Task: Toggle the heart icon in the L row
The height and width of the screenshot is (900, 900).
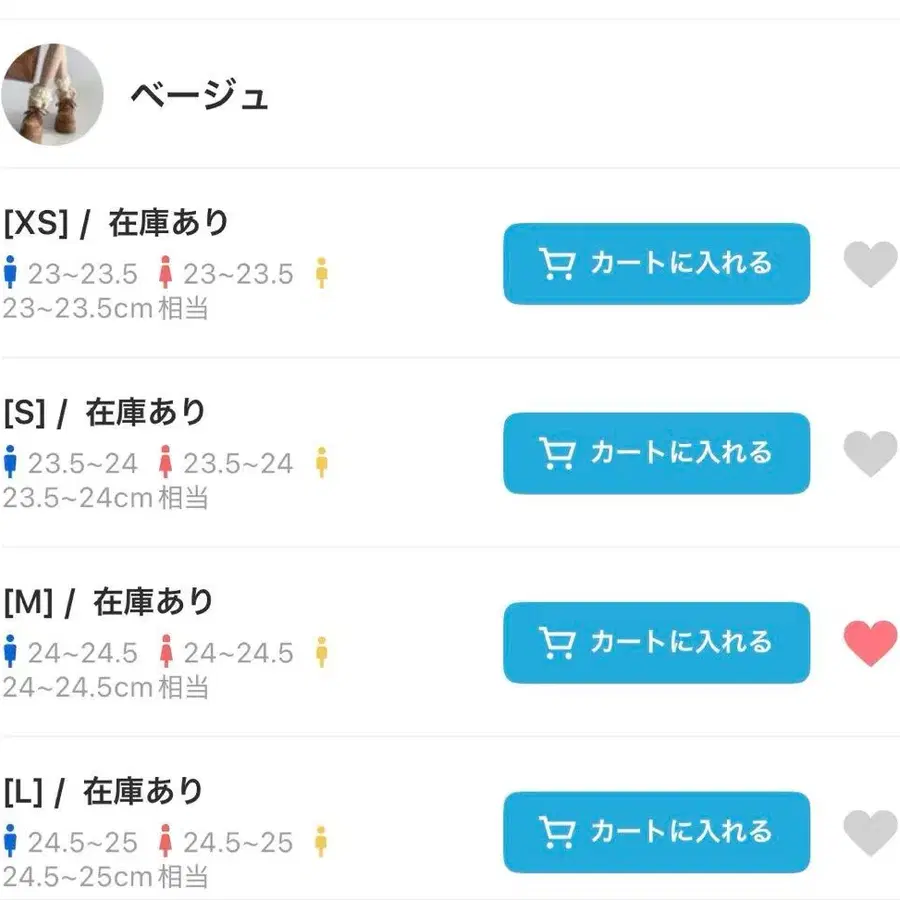Action: click(x=869, y=834)
